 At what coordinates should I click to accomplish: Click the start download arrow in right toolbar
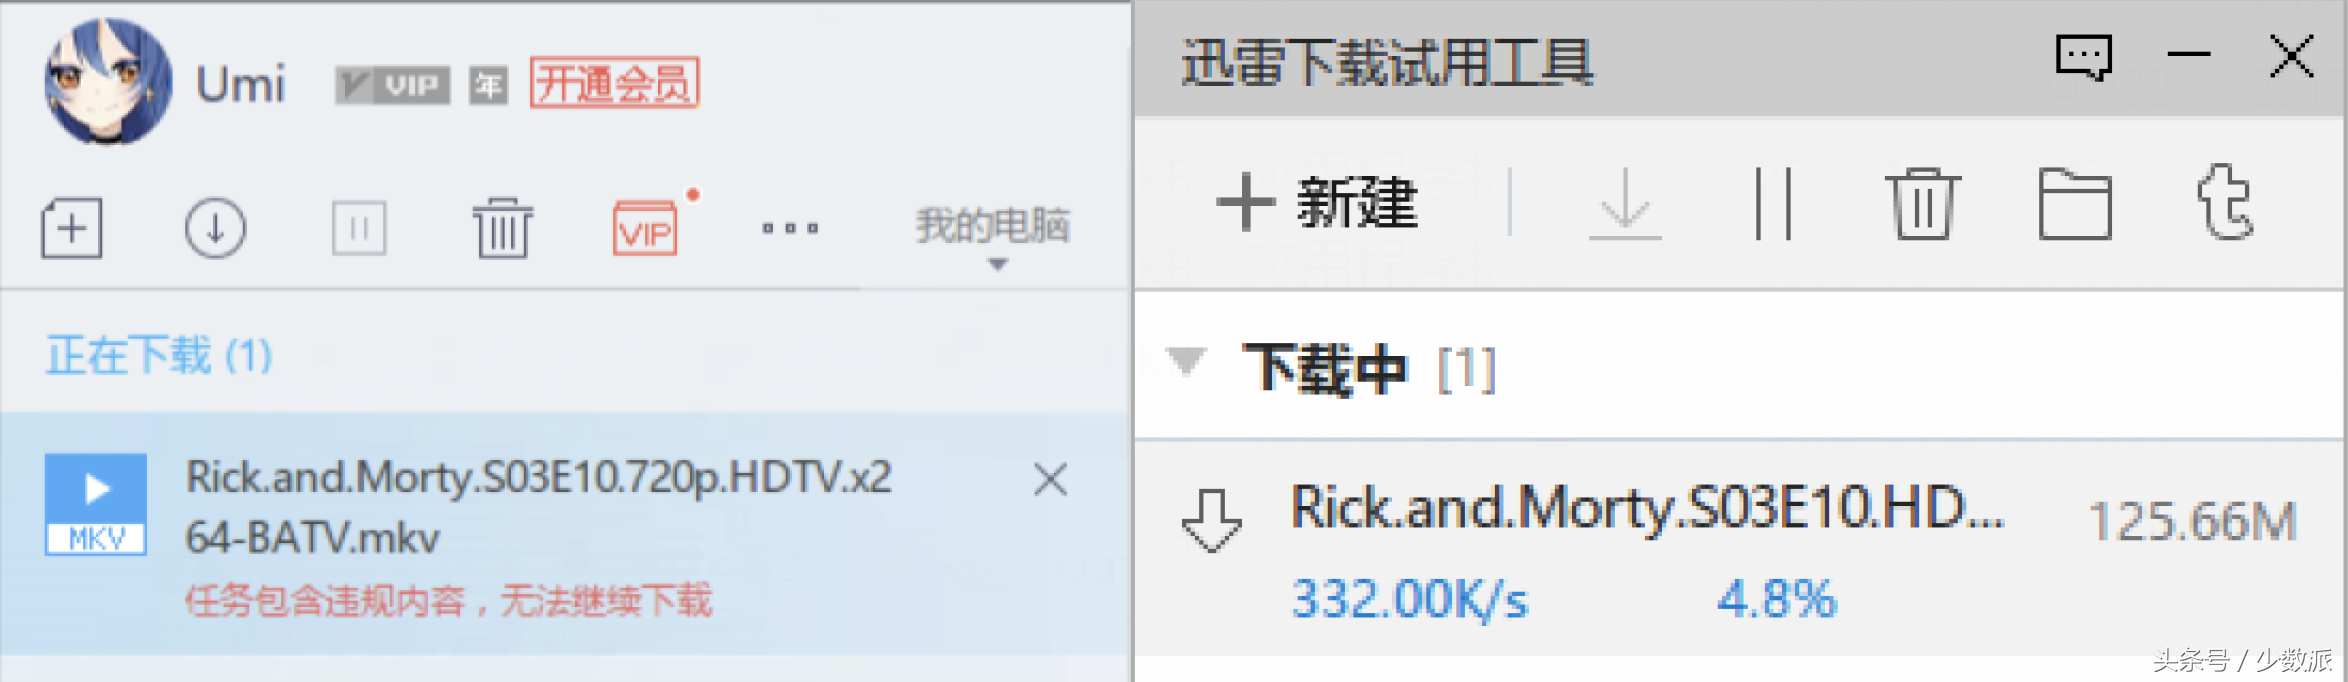[x=1625, y=204]
